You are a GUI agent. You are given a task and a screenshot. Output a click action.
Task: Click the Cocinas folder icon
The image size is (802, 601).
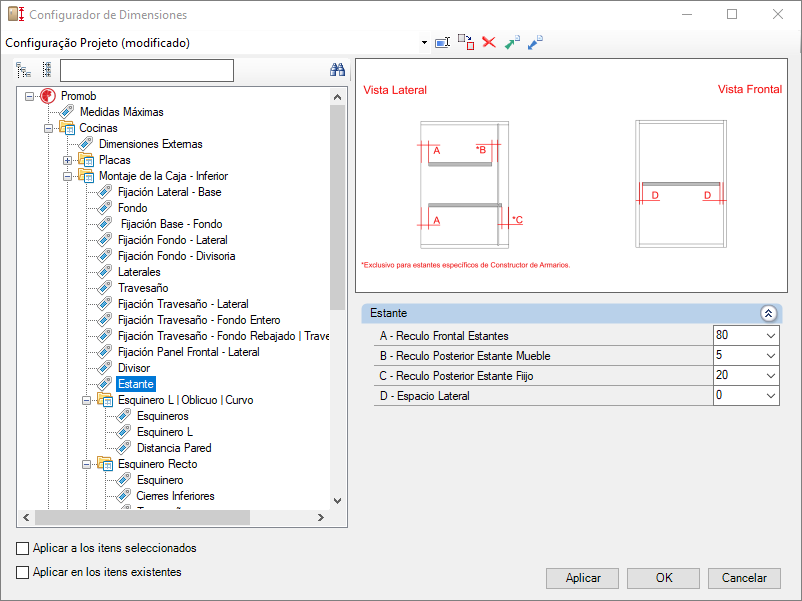[x=67, y=128]
